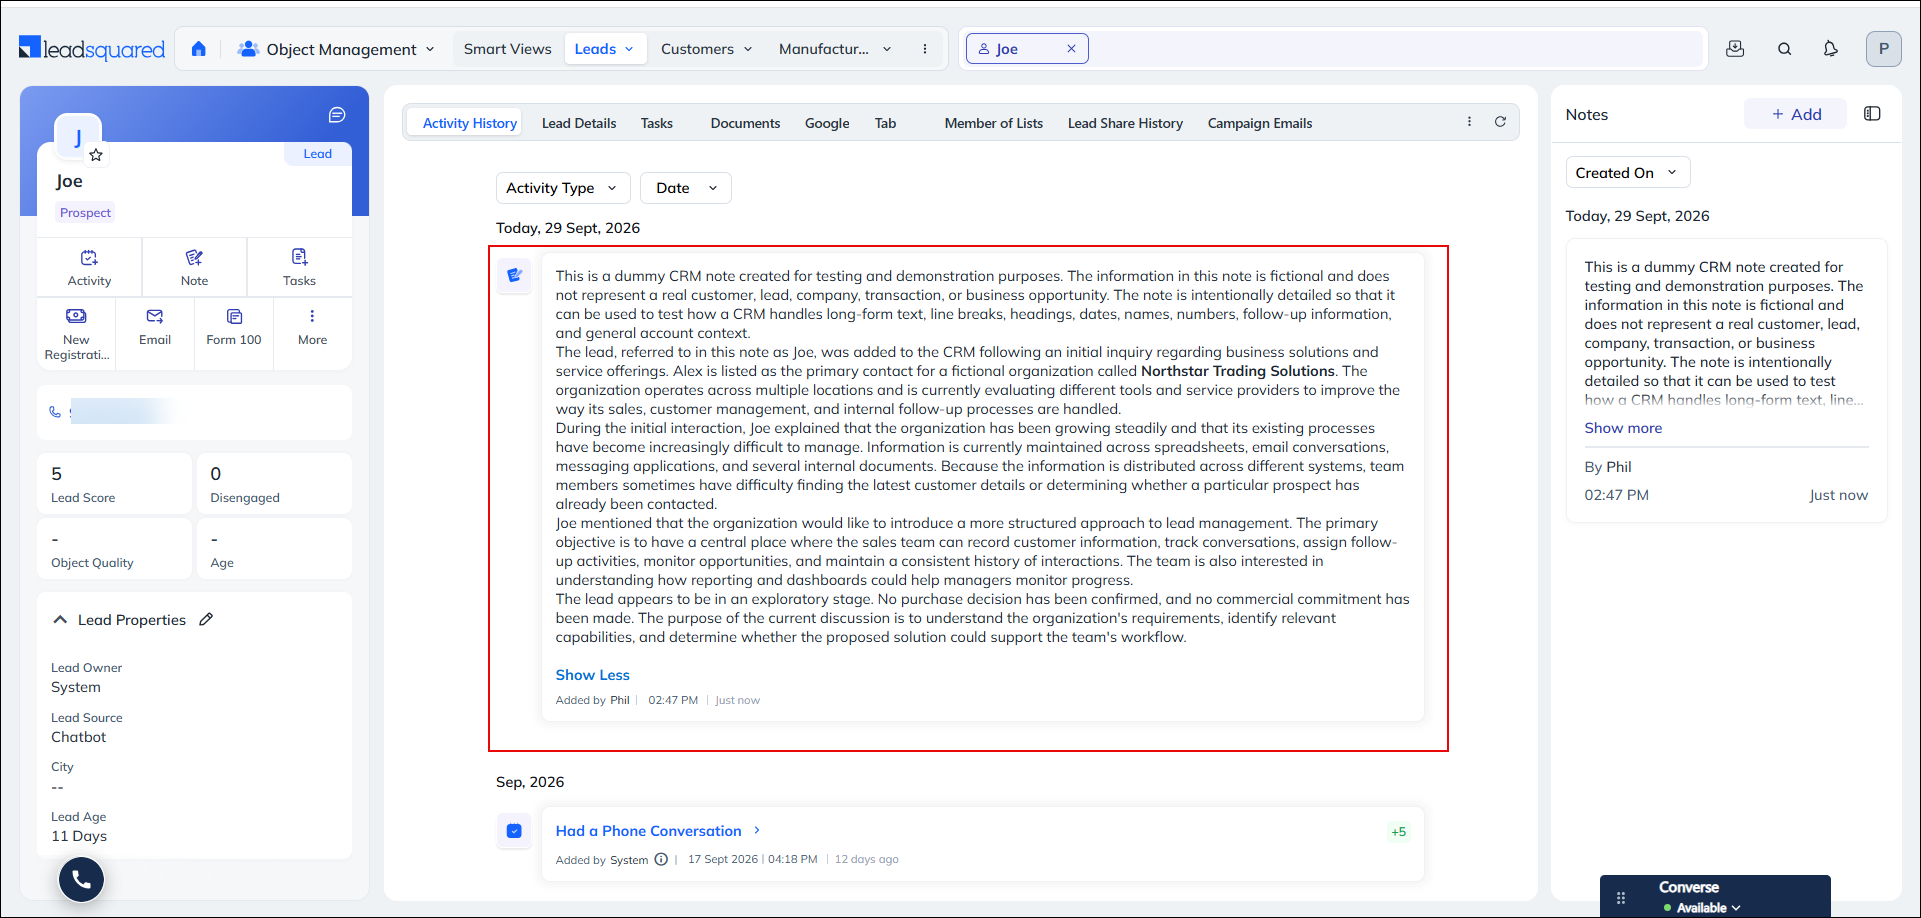Open the Date filter dropdown
This screenshot has width=1921, height=918.
tap(686, 188)
